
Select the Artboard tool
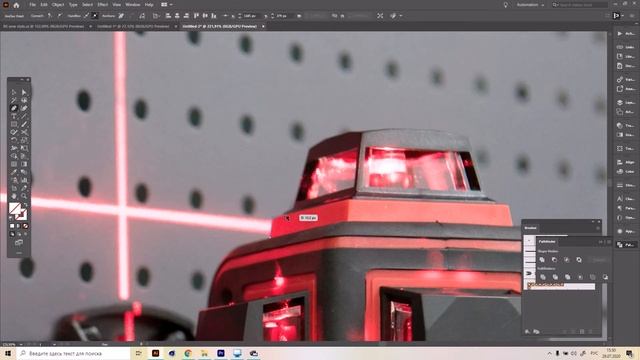[13, 188]
